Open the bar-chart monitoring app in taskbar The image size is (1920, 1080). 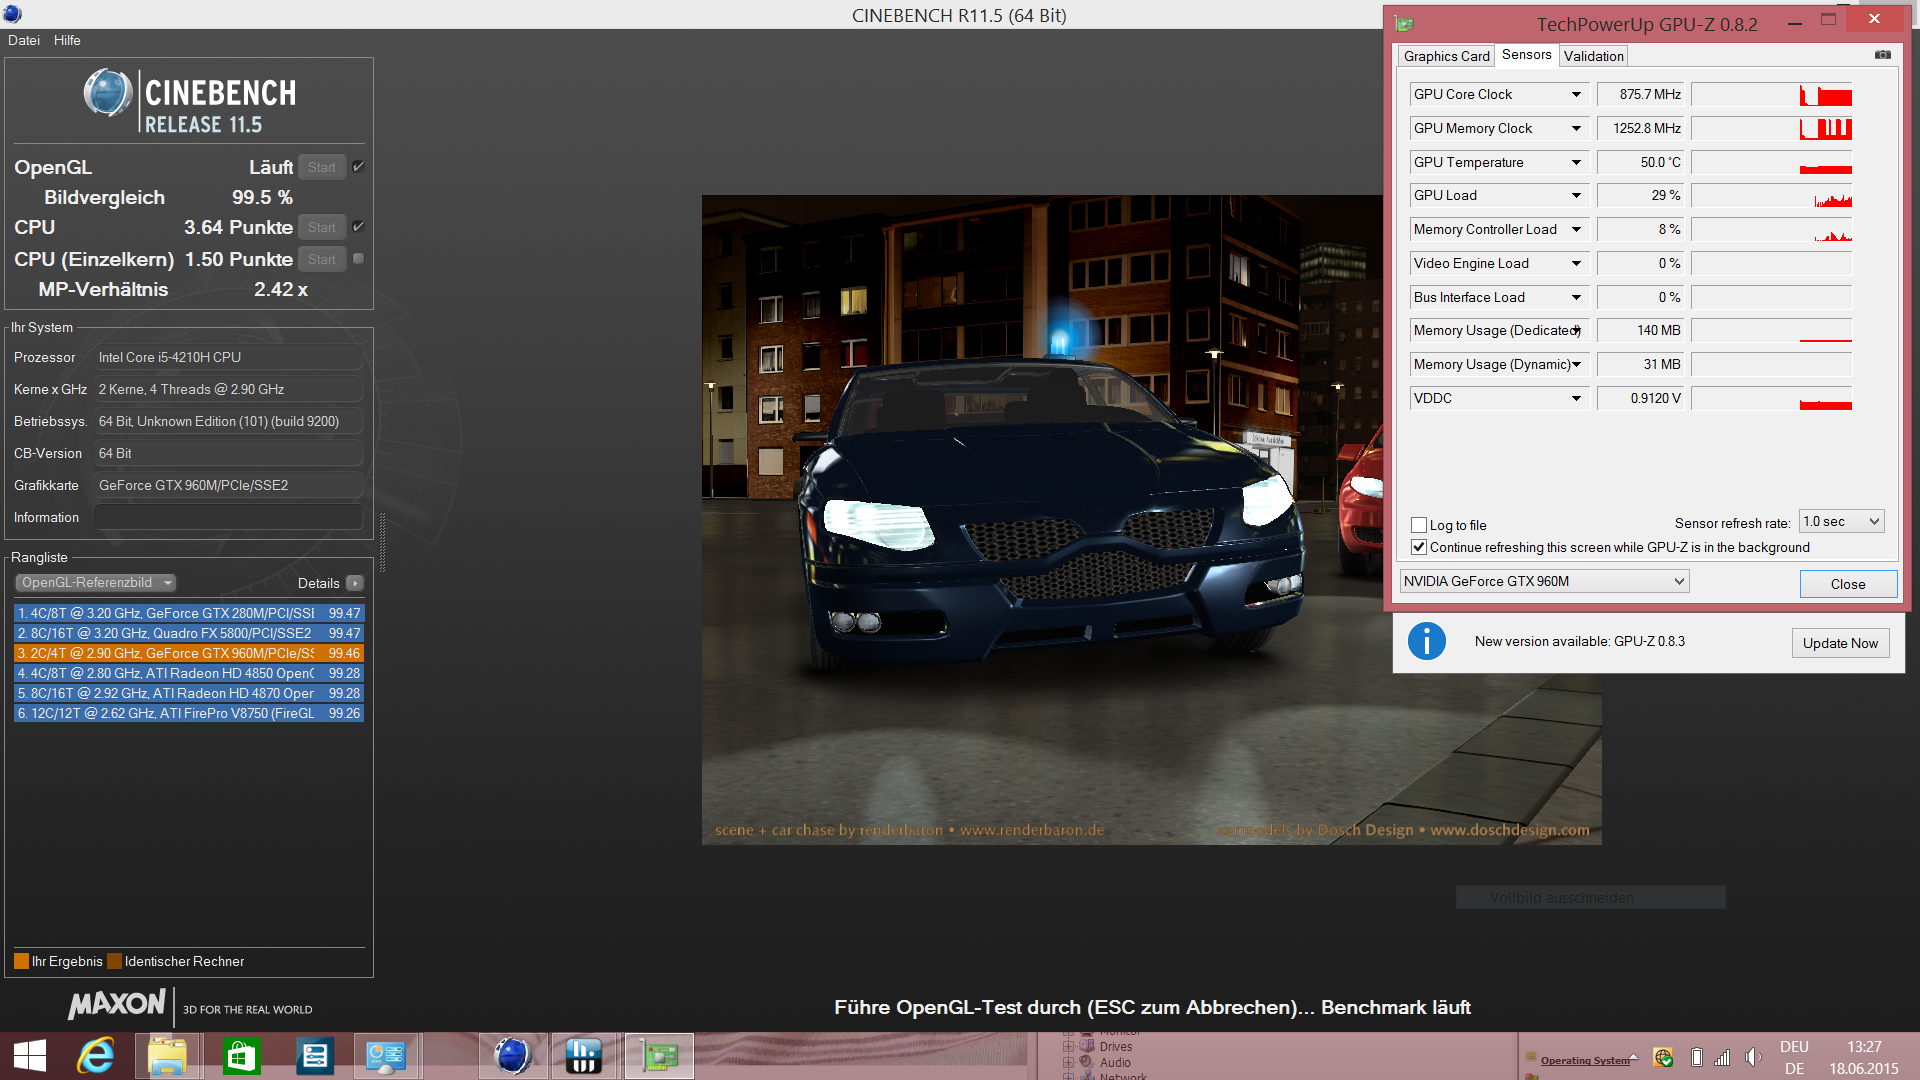[584, 1056]
